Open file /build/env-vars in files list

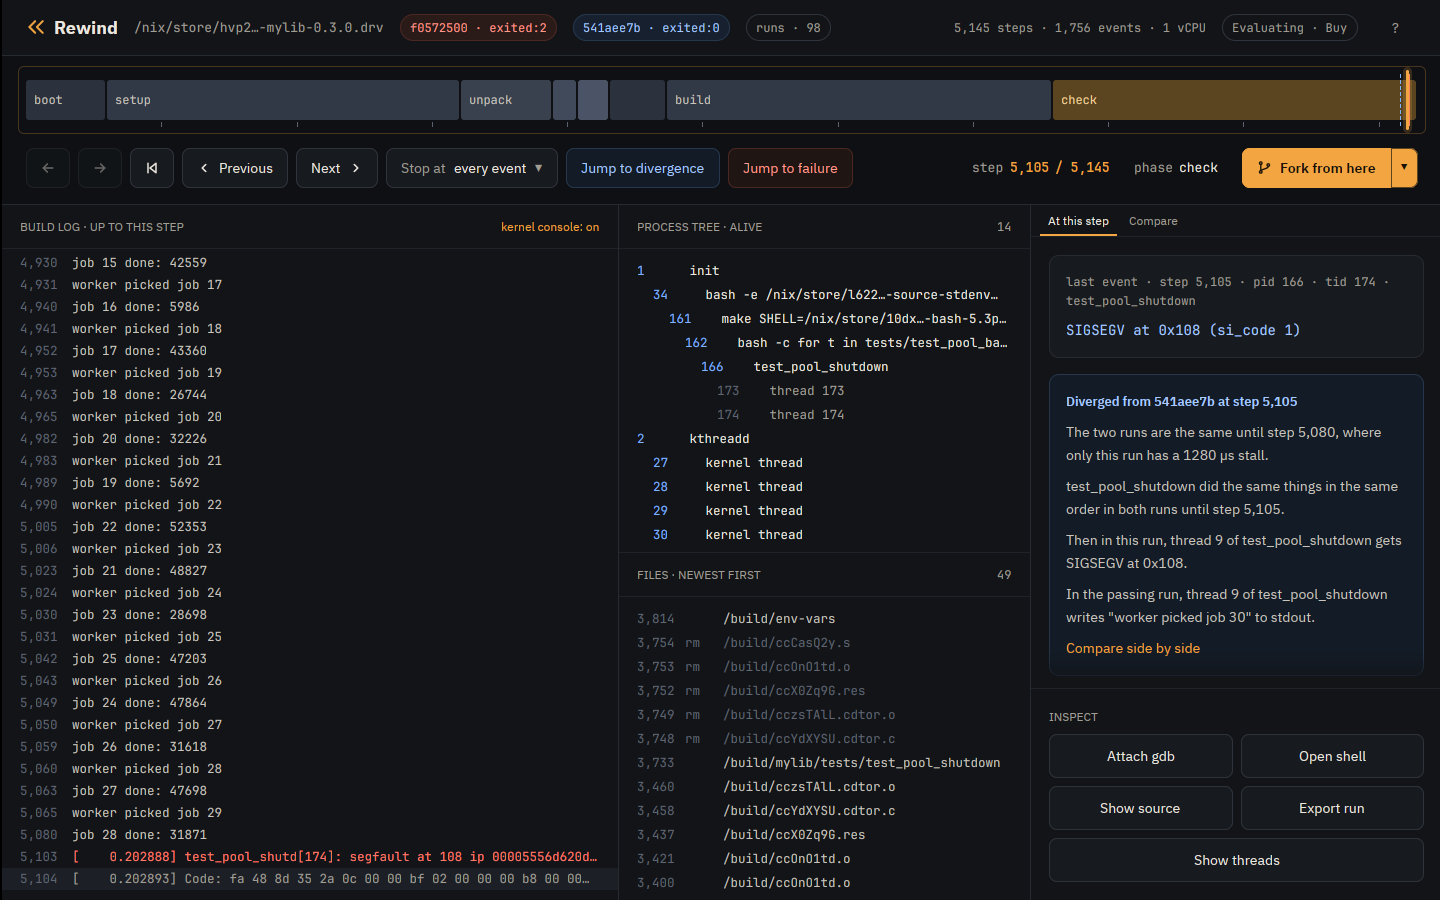pos(824,619)
